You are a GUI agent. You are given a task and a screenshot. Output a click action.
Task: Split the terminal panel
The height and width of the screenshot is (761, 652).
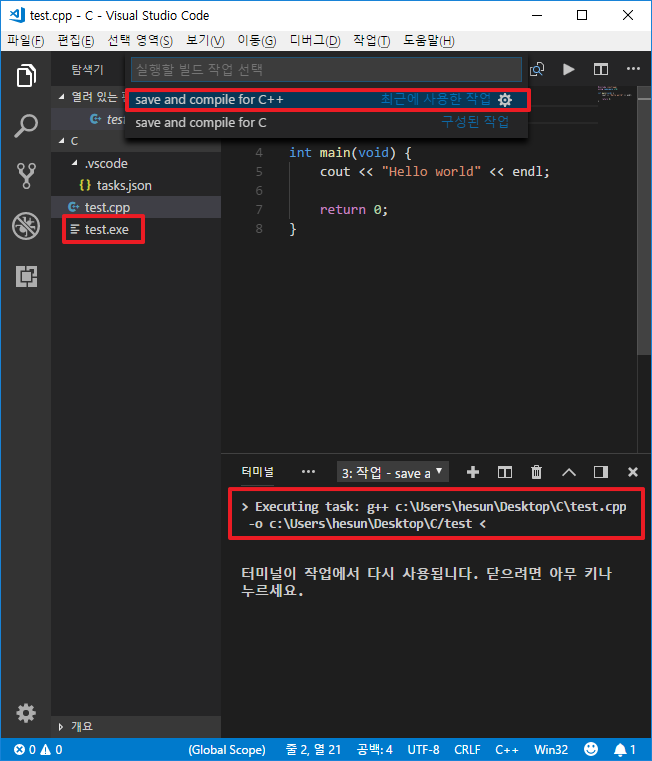tap(504, 472)
